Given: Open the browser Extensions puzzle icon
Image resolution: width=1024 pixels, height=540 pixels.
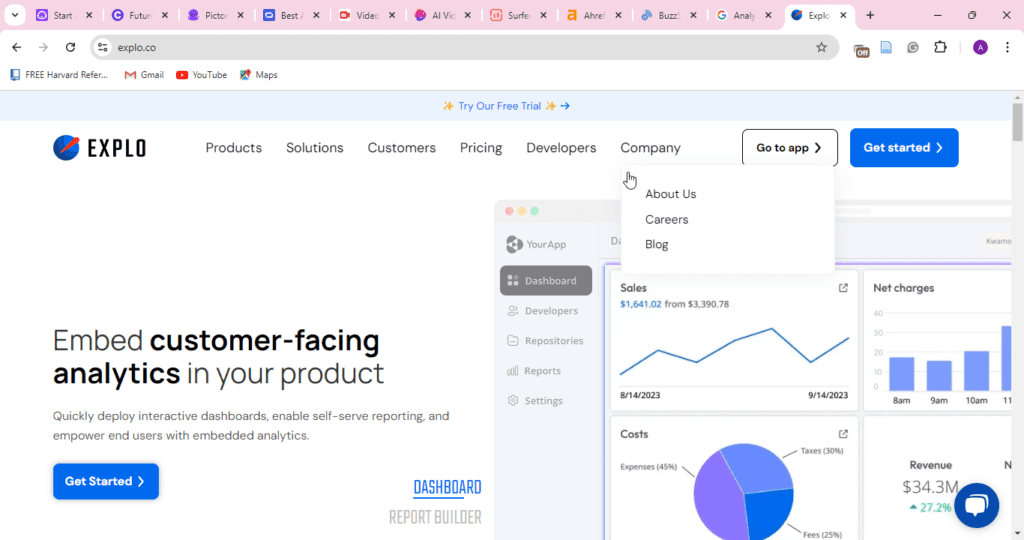Looking at the screenshot, I should tap(940, 47).
